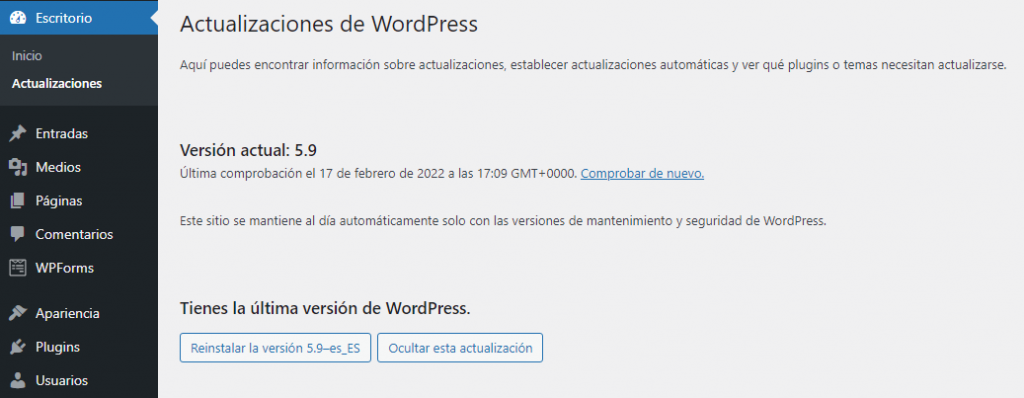Open the WPForms menu label
1024x398 pixels.
click(x=65, y=268)
